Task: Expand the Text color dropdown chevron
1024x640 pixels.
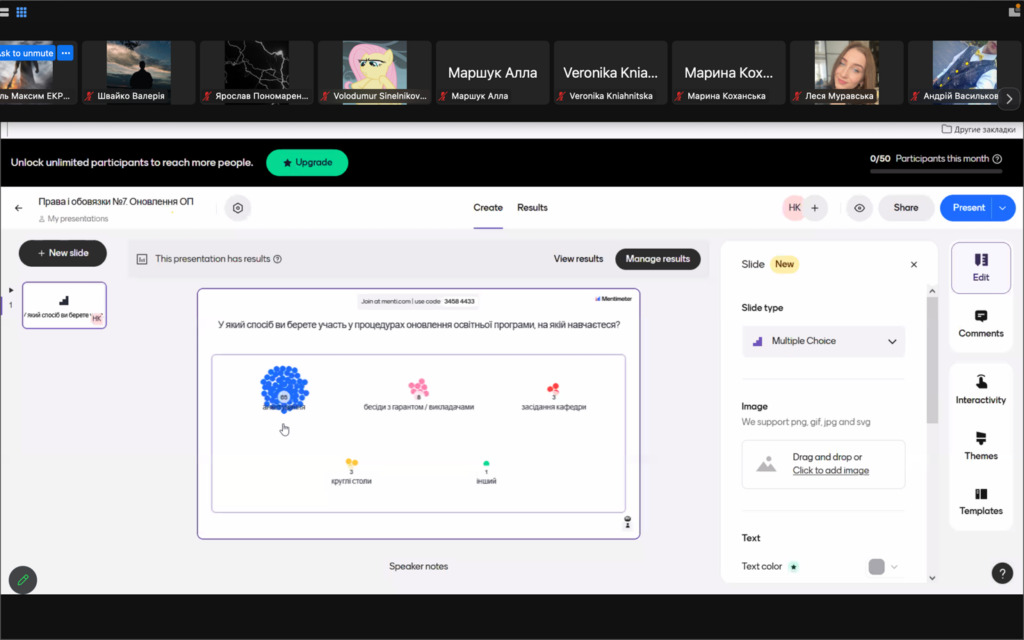Action: (894, 567)
